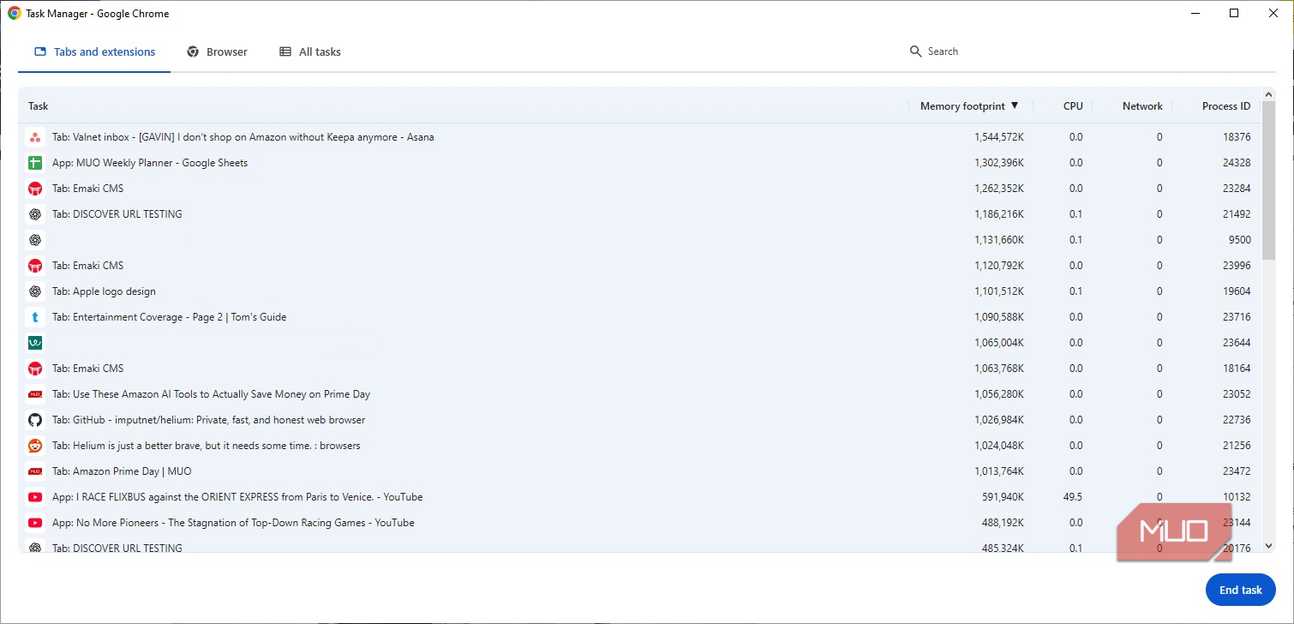Image resolution: width=1294 pixels, height=624 pixels.
Task: Click the memory value 1,302,396K
Action: pos(999,163)
